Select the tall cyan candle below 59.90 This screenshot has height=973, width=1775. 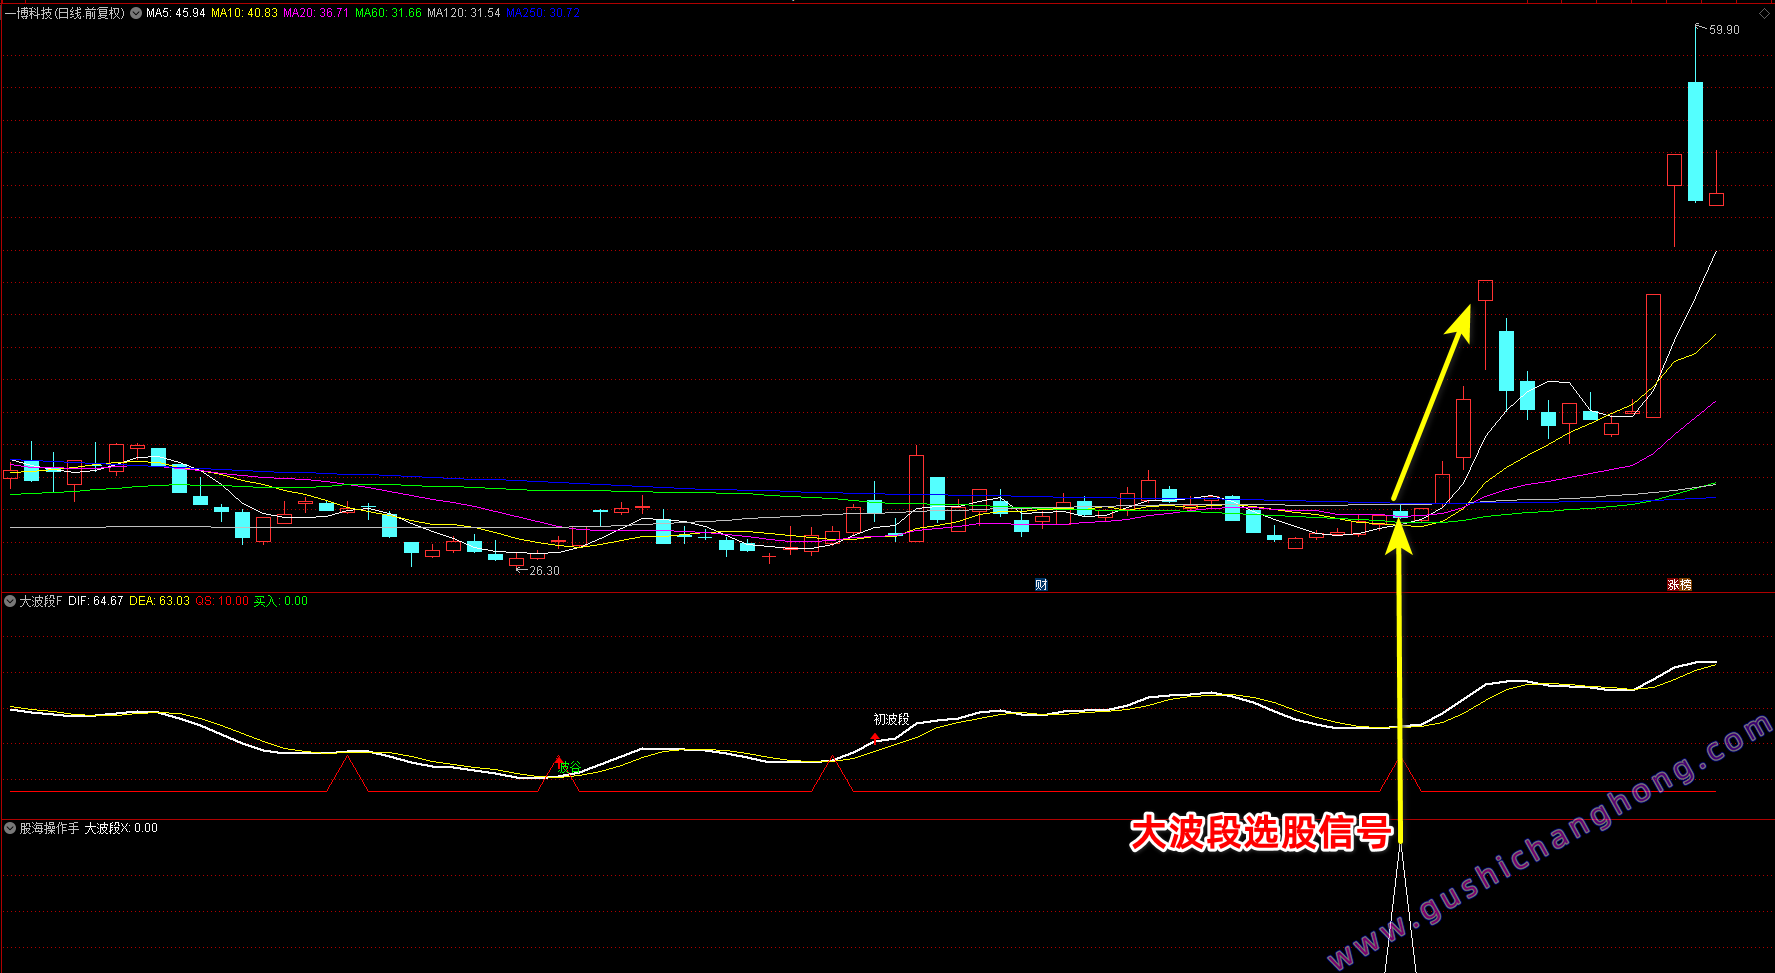pyautogui.click(x=1695, y=141)
